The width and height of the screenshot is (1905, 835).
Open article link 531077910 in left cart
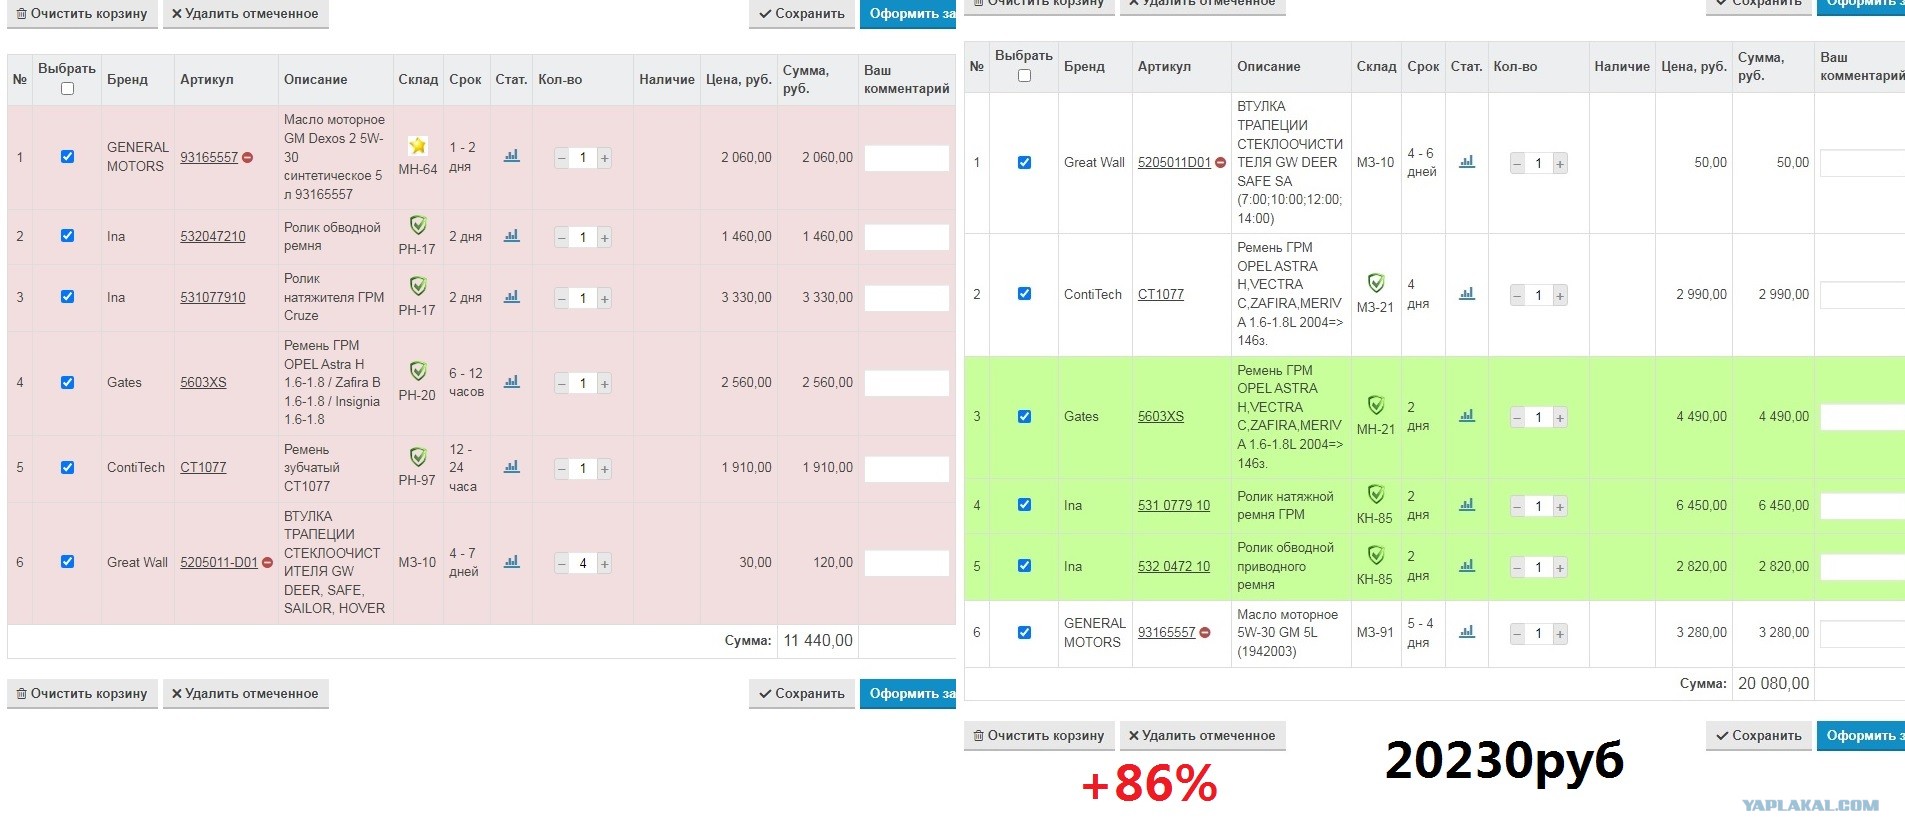click(x=213, y=297)
